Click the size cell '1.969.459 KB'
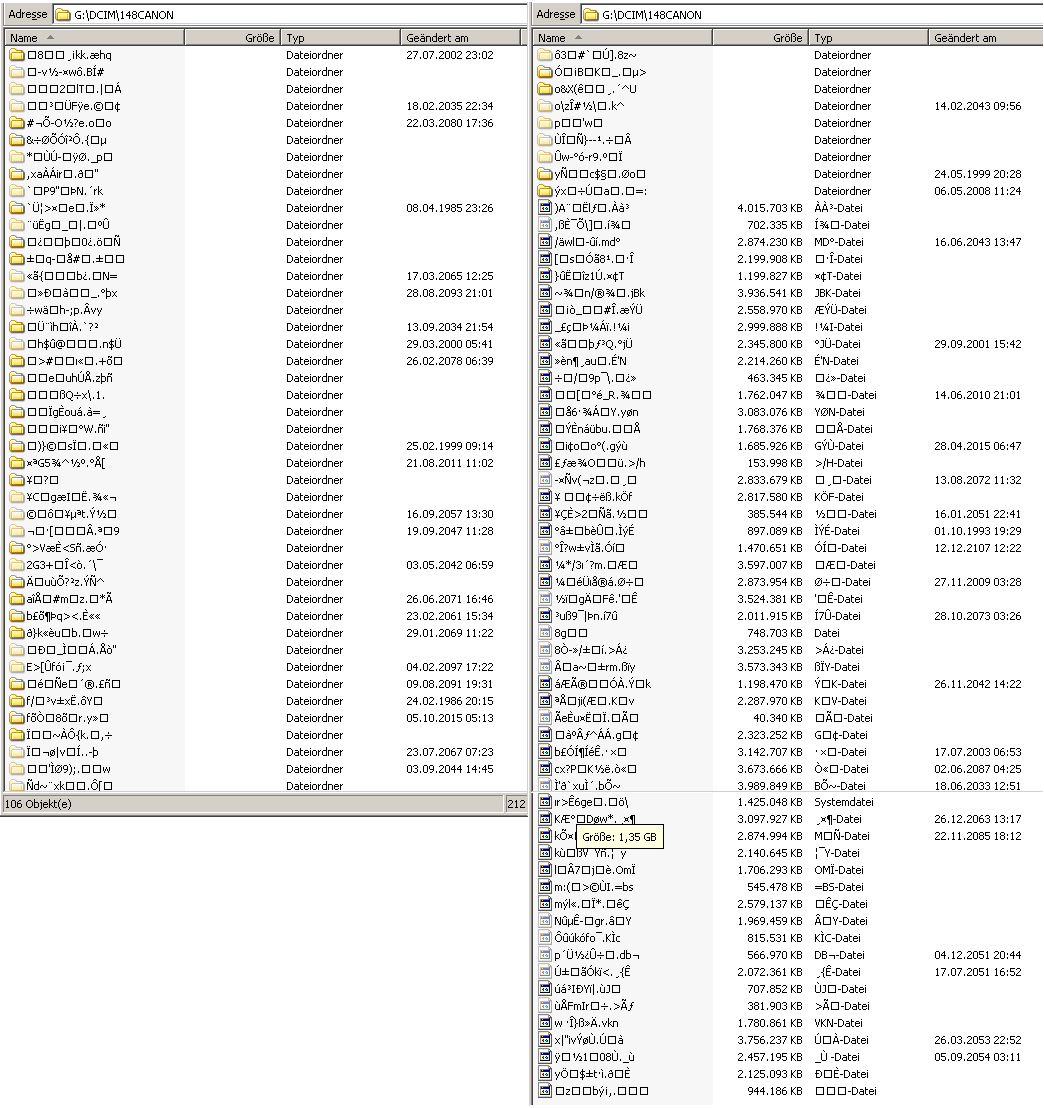1044x1108 pixels. 770,921
